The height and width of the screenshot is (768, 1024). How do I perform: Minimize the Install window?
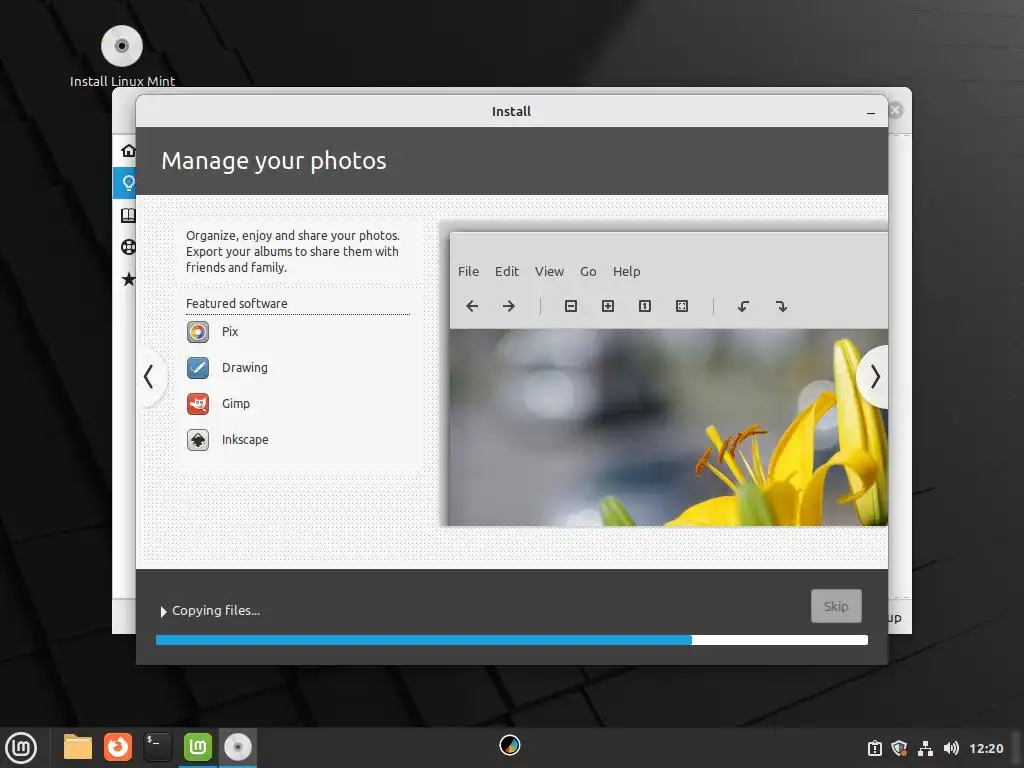tap(871, 112)
